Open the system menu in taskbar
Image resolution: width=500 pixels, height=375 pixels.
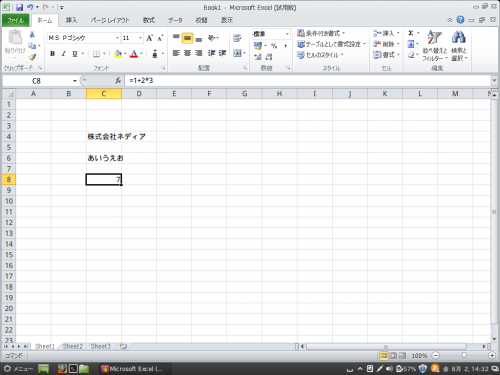pyautogui.click(x=18, y=369)
